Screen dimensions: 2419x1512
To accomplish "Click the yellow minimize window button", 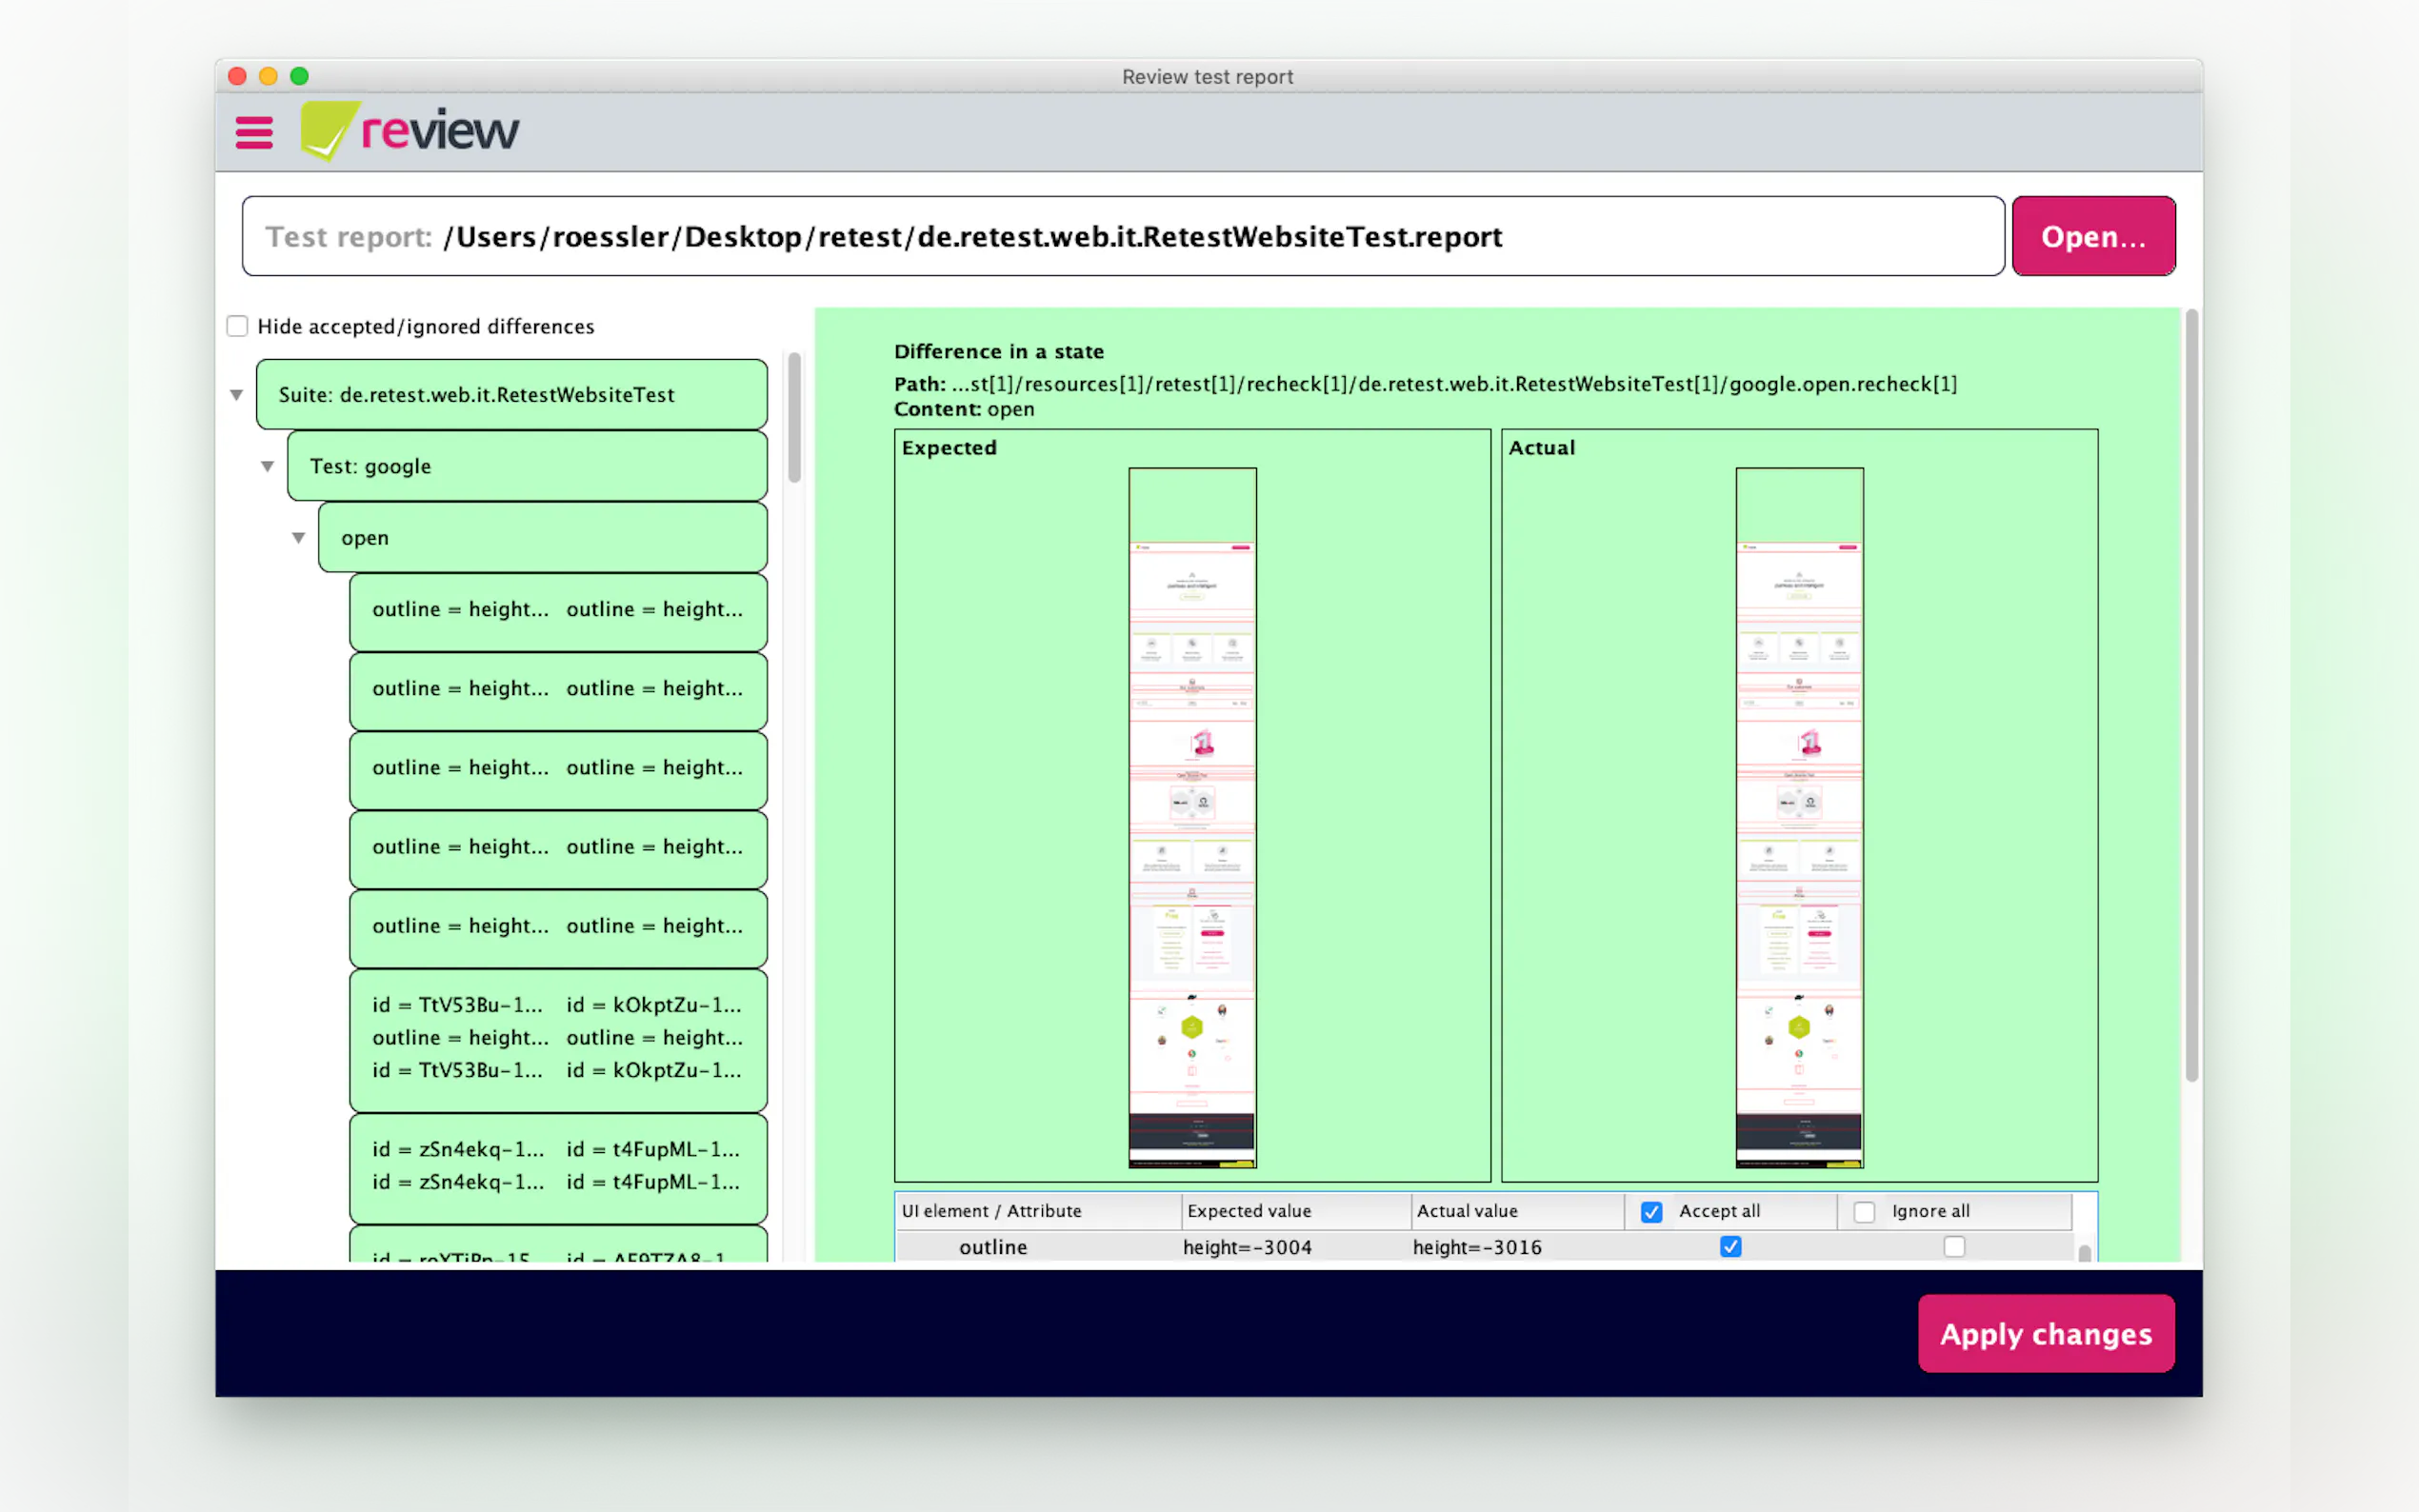I will pyautogui.click(x=268, y=76).
